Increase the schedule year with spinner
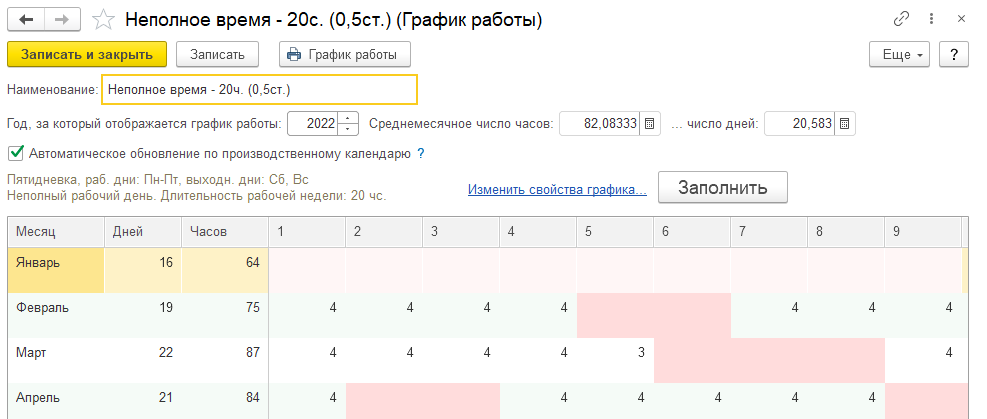The width and height of the screenshot is (987, 419). point(348,119)
